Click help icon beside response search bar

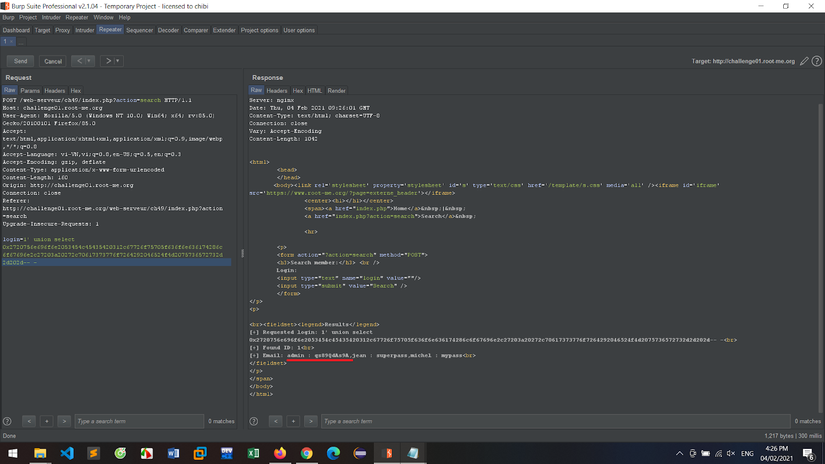[254, 422]
